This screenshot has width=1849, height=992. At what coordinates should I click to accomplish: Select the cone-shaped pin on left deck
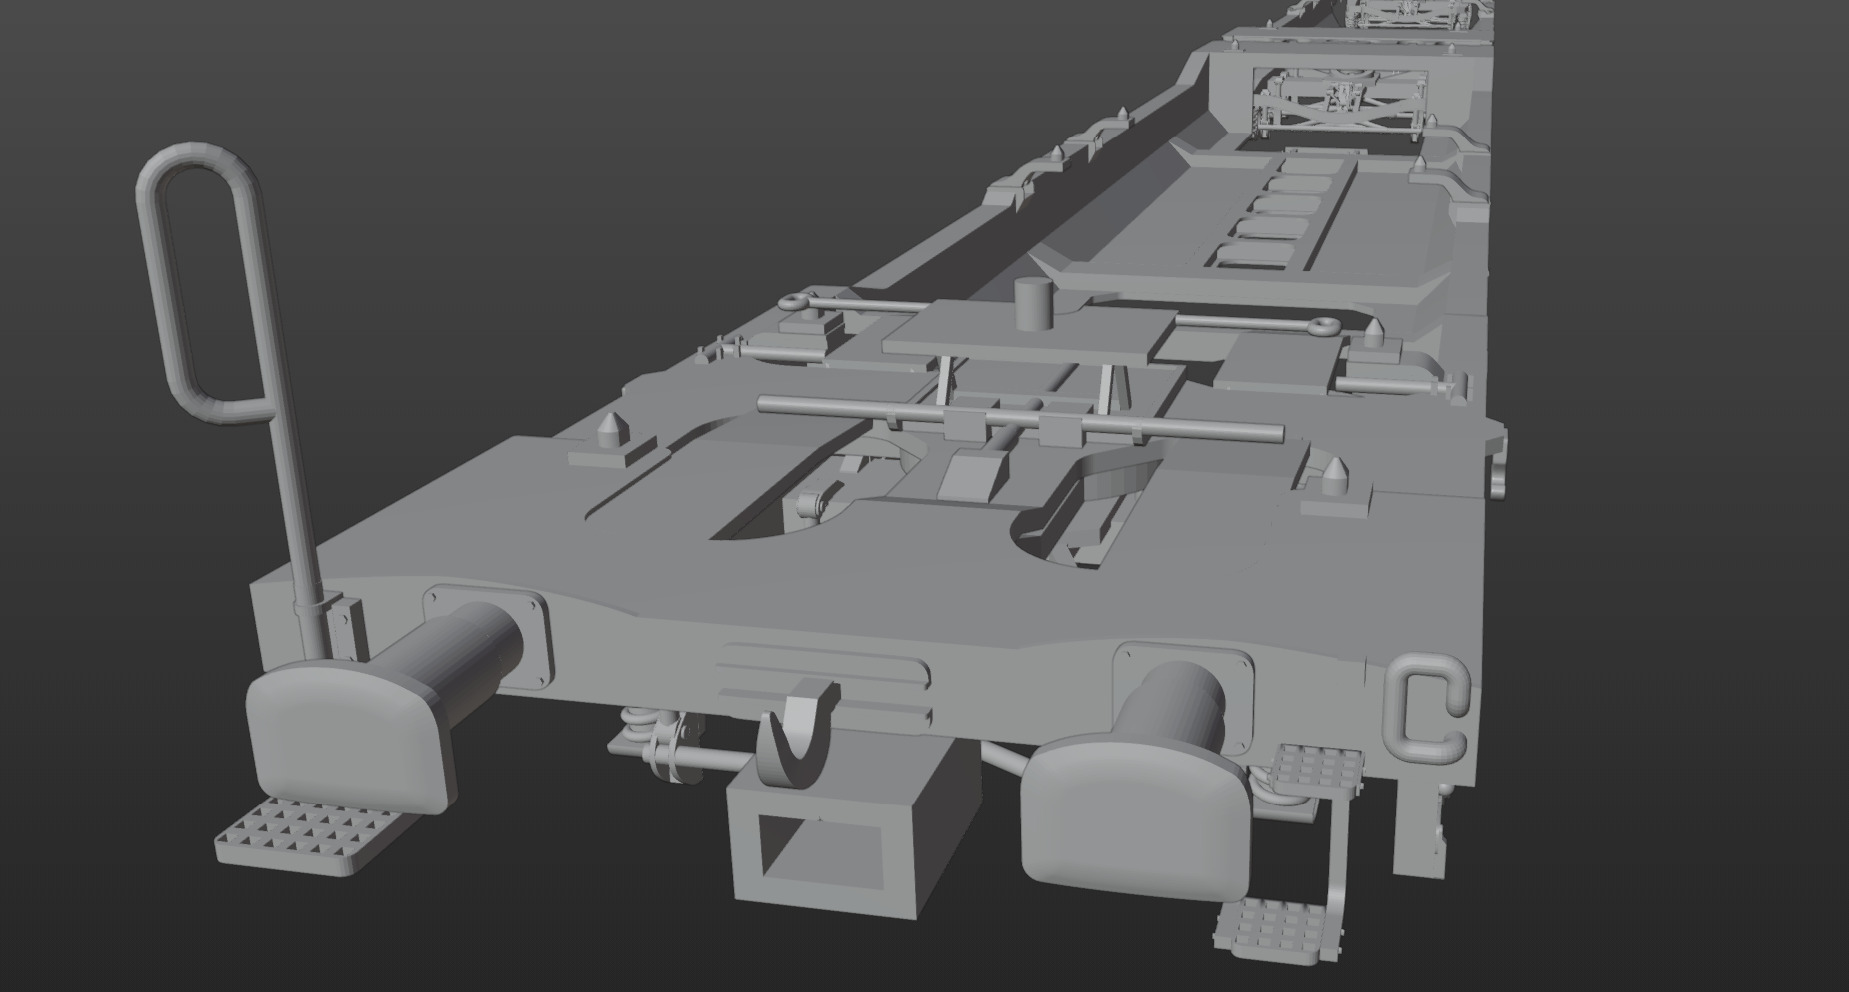611,432
